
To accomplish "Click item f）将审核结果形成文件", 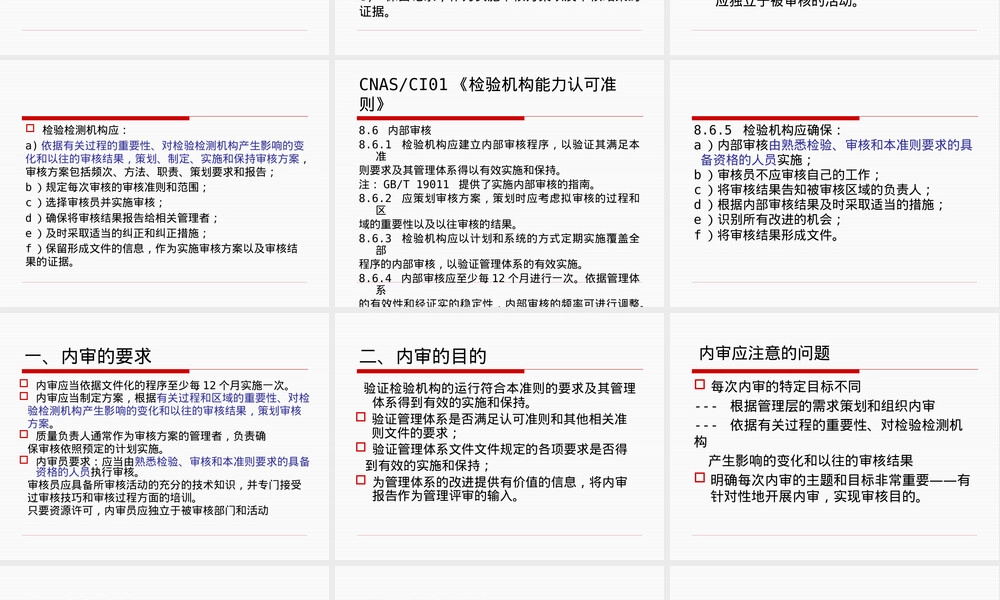I will click(x=767, y=235).
